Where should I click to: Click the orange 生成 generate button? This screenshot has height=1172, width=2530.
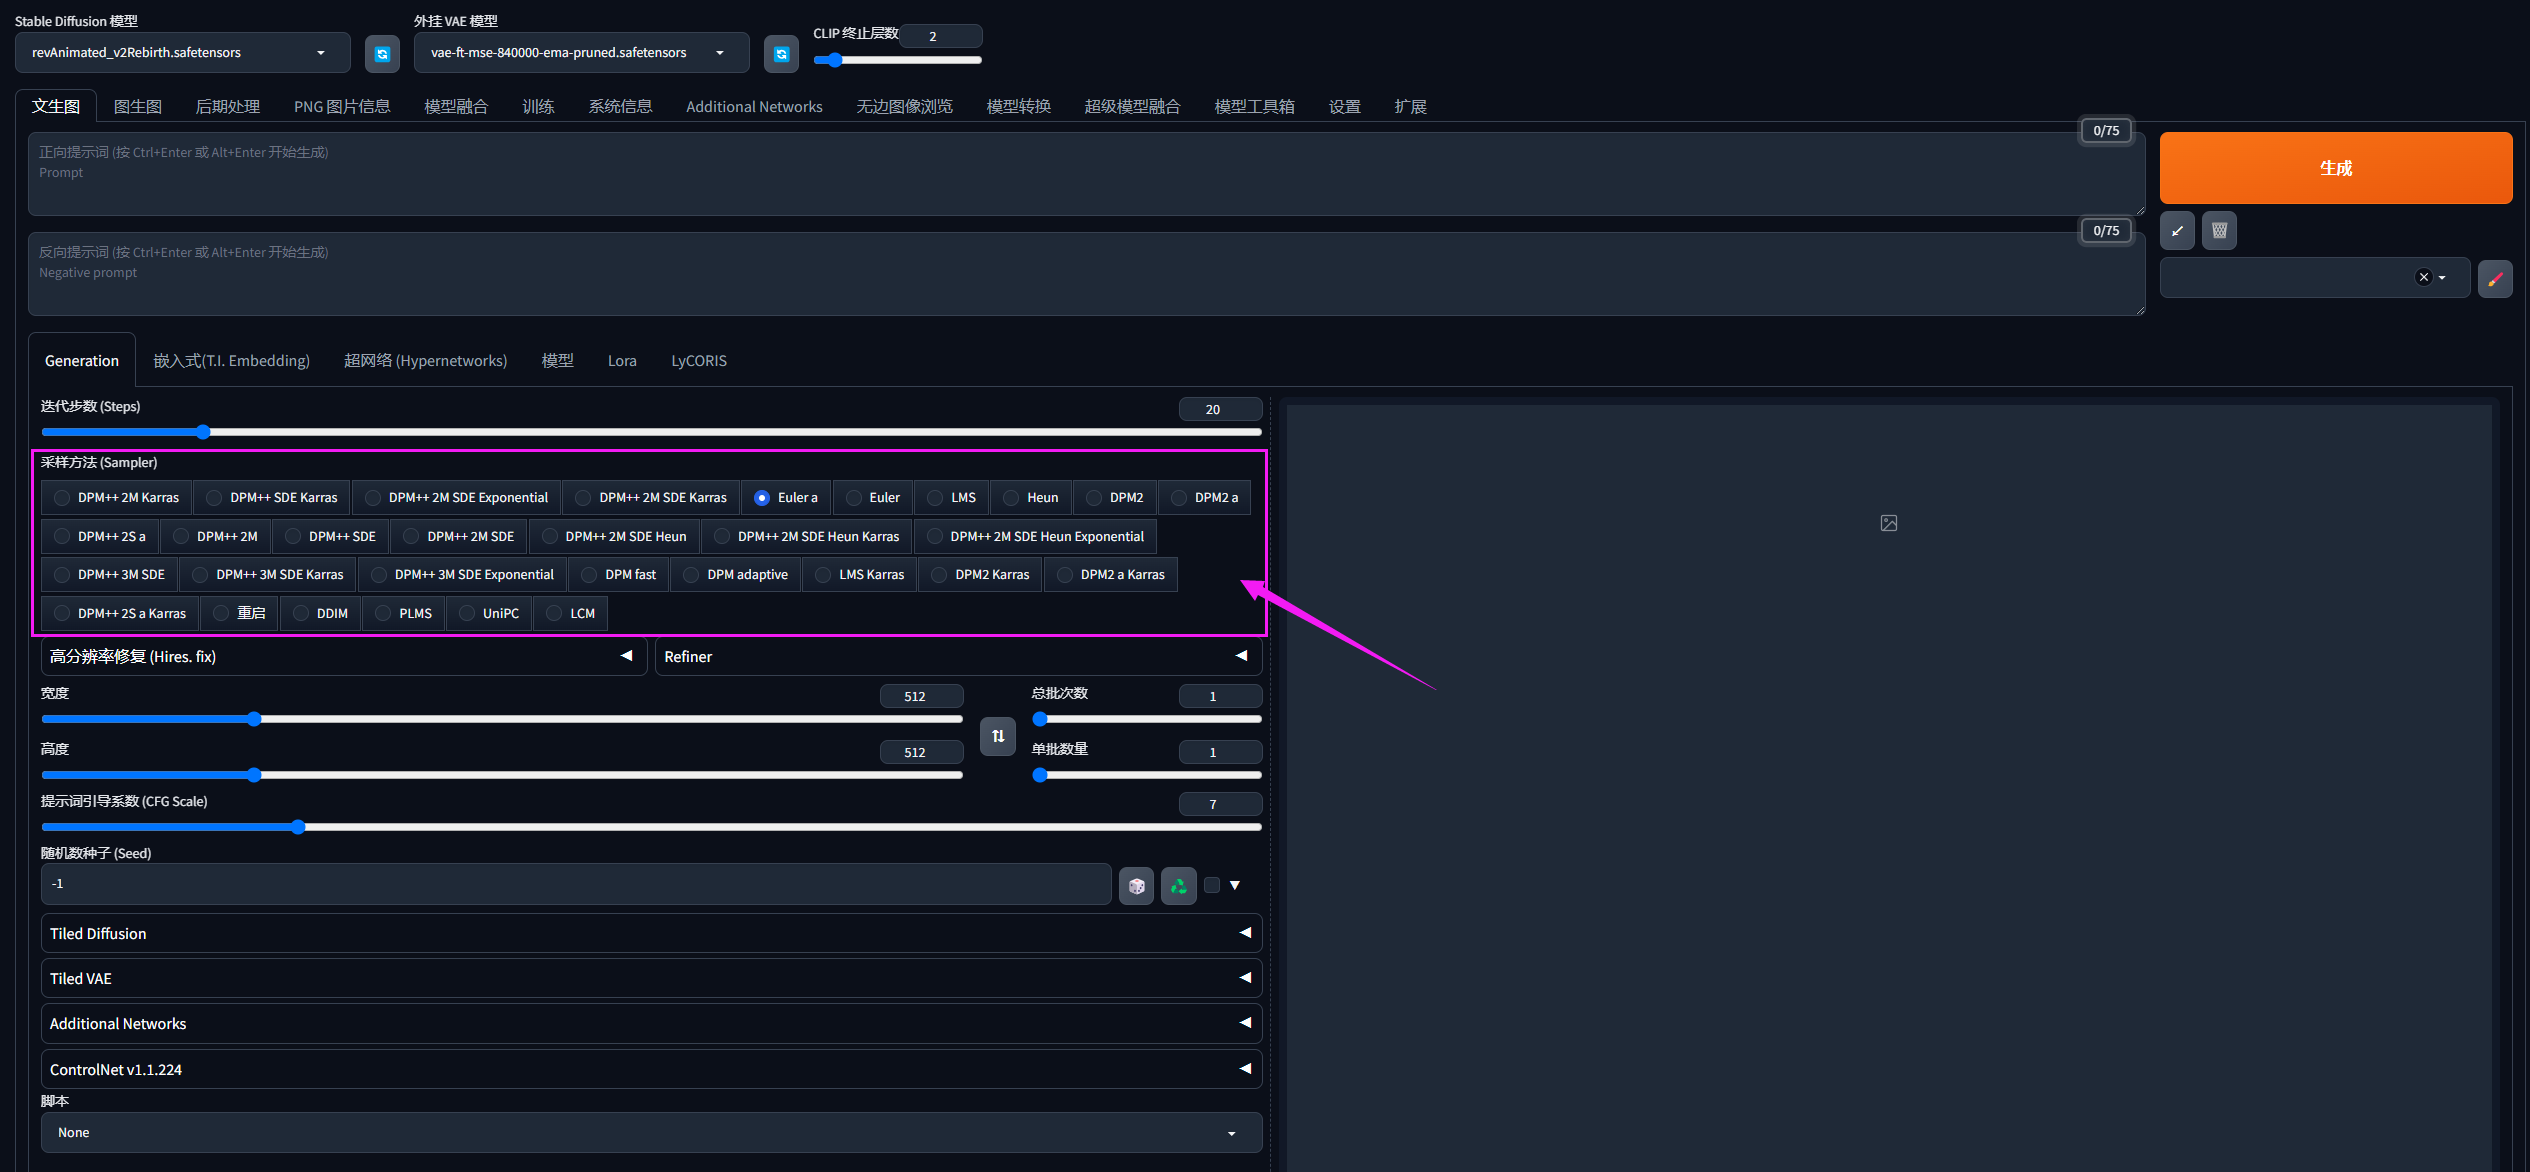tap(2335, 168)
